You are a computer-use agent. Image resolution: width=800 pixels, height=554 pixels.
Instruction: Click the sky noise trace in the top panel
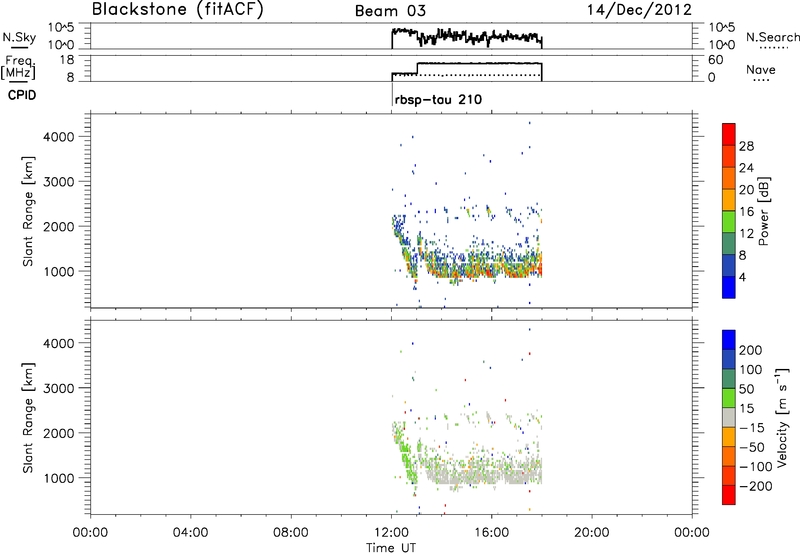467,37
